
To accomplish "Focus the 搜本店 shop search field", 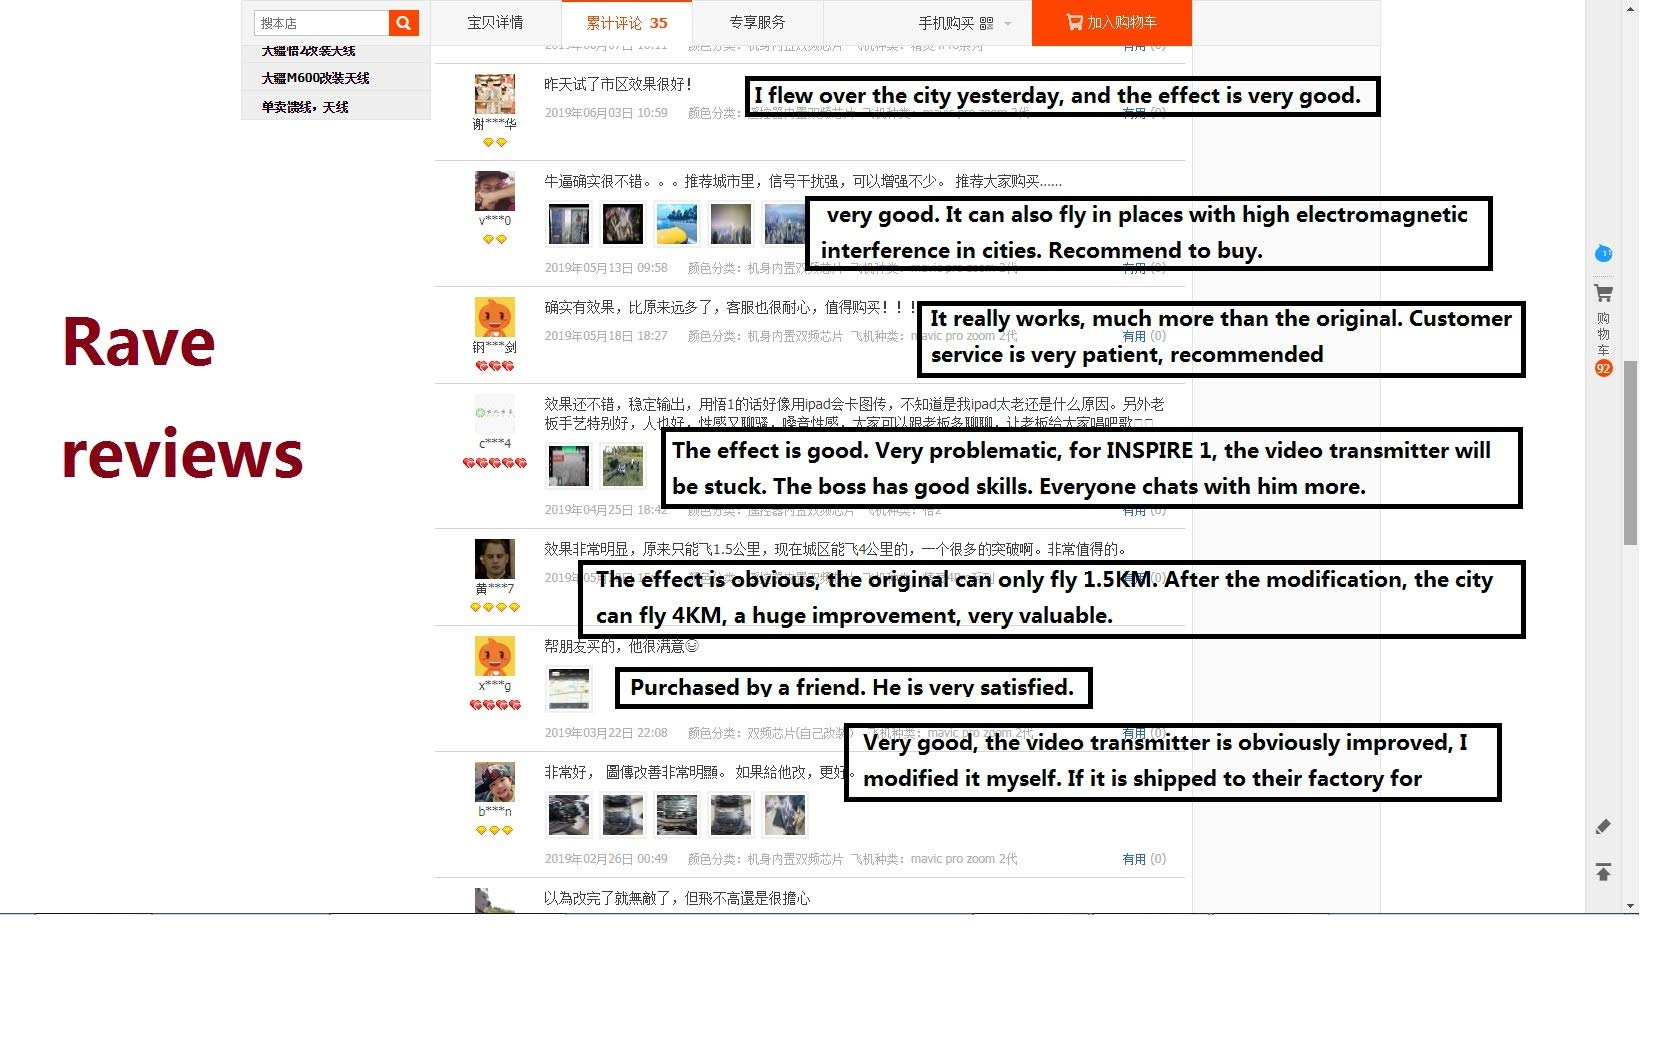I will (x=322, y=23).
